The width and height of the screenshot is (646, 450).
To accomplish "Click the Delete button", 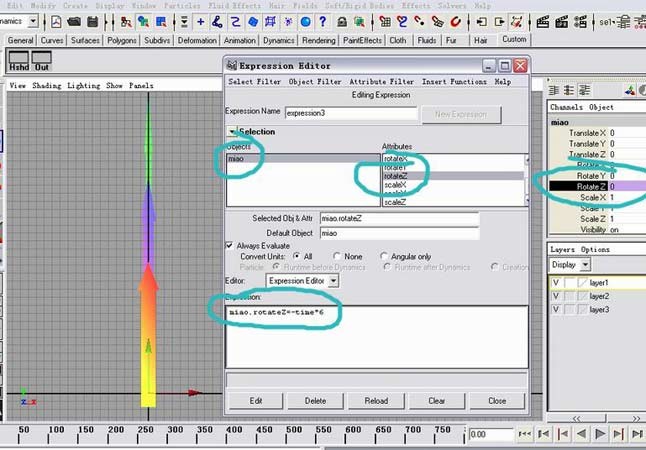I will point(315,401).
